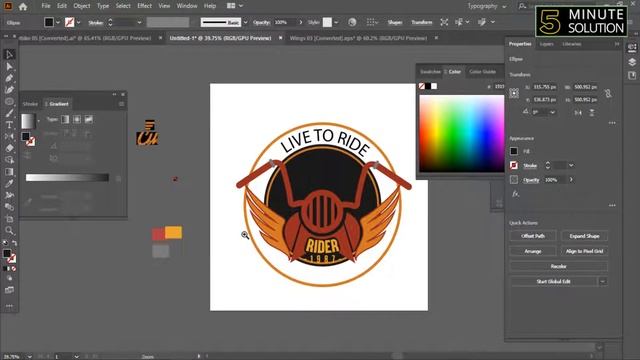
Task: Select the Gradient tool in toolbar
Action: (x=9, y=172)
